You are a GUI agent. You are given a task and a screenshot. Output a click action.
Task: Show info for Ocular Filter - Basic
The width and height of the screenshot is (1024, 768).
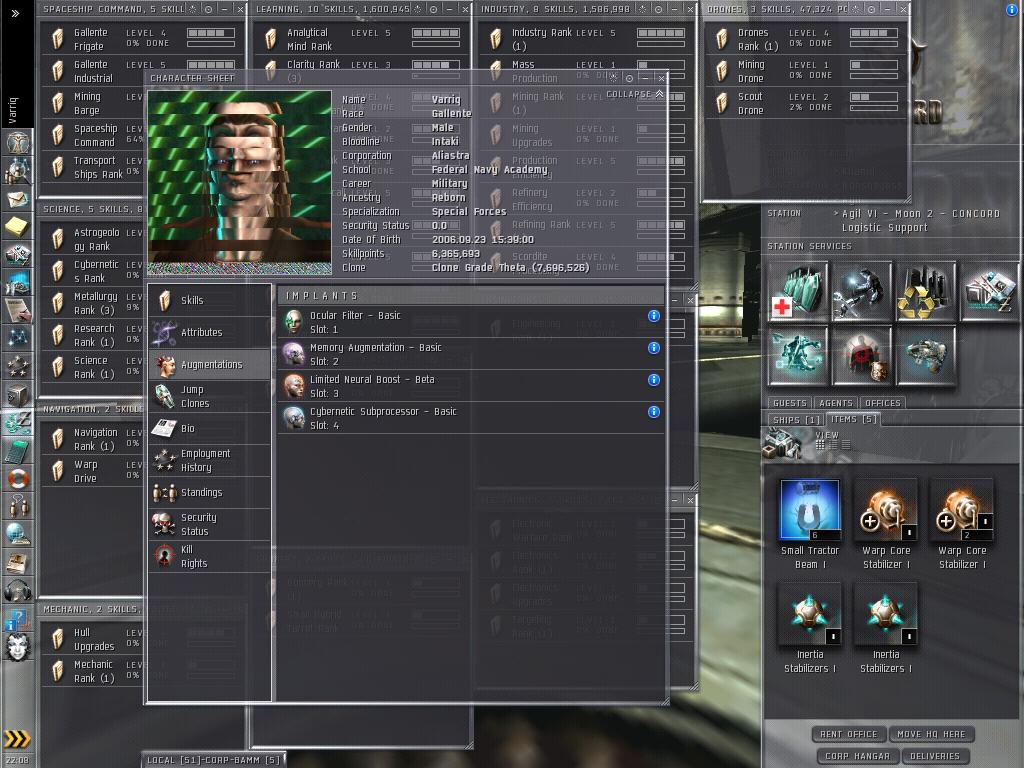(654, 316)
